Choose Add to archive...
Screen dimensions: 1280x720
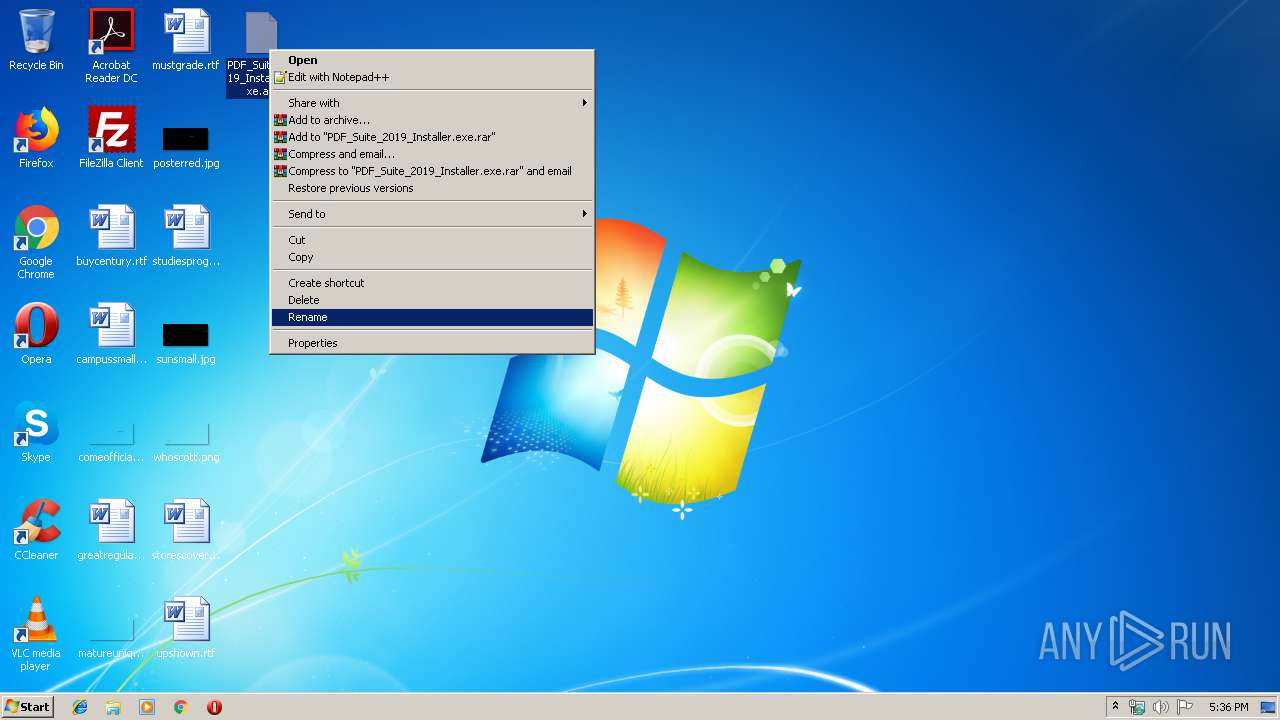pyautogui.click(x=432, y=120)
